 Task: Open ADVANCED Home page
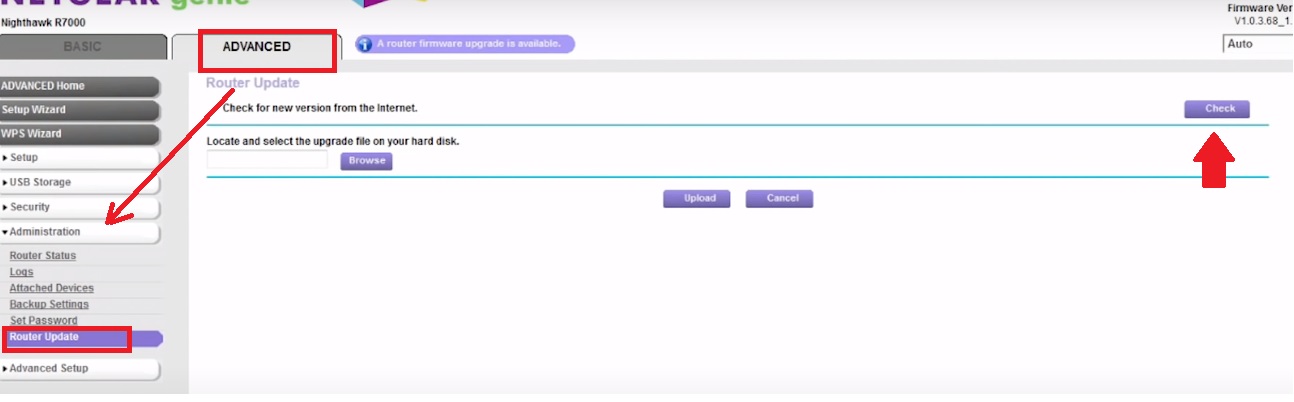(80, 86)
